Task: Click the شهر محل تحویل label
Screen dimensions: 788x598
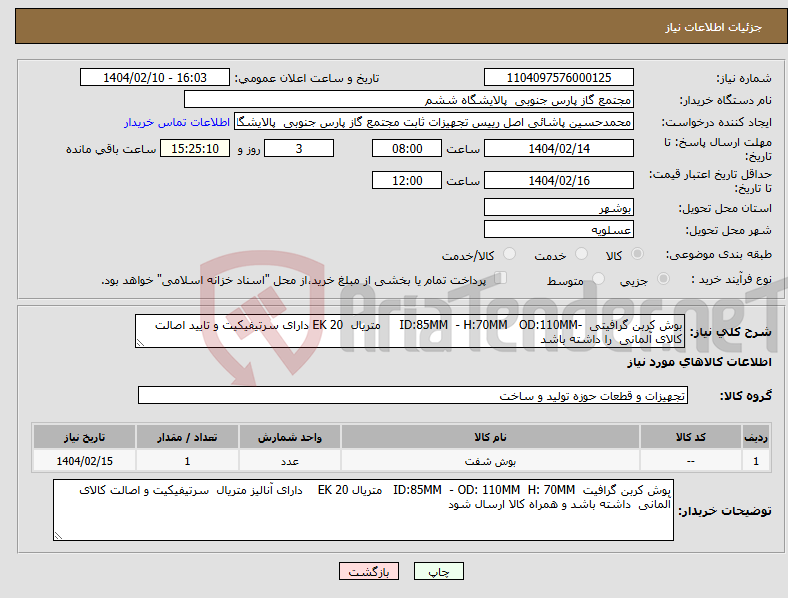Action: 729,230
